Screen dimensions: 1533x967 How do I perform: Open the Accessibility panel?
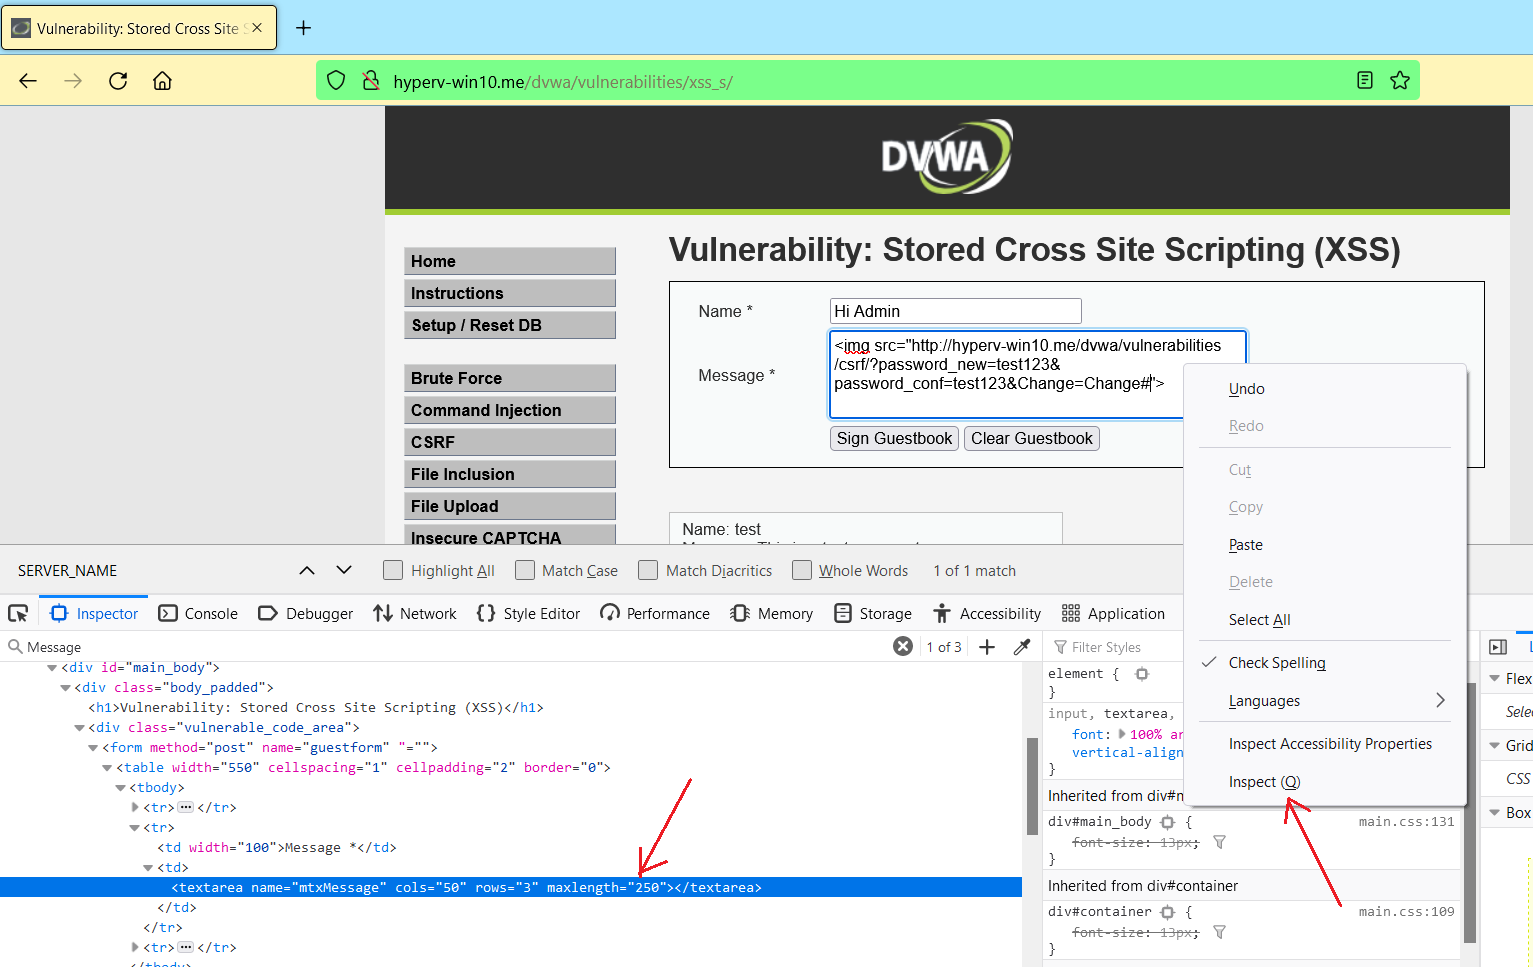(987, 613)
